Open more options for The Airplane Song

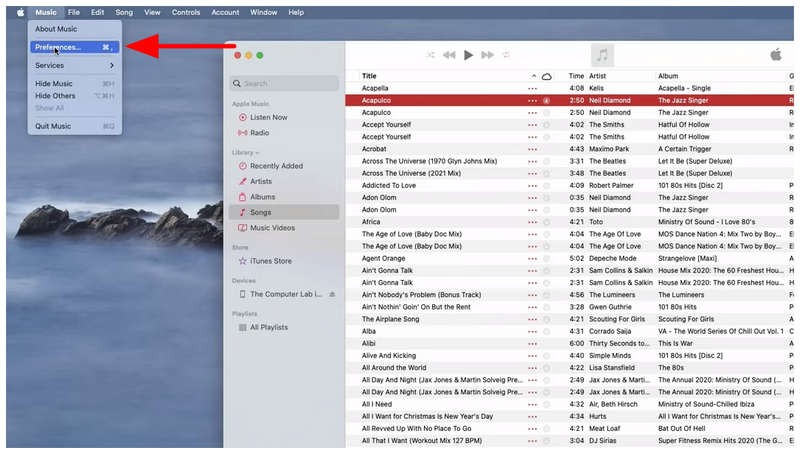pyautogui.click(x=533, y=319)
